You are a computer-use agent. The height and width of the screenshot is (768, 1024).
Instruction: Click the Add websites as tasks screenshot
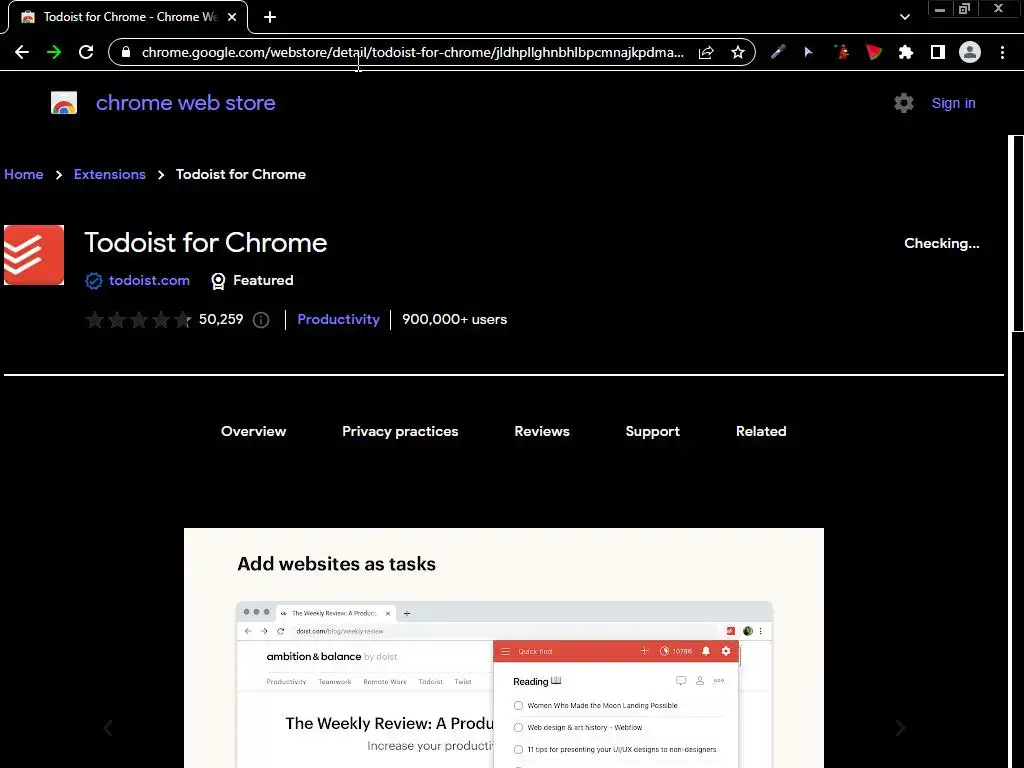(x=504, y=648)
